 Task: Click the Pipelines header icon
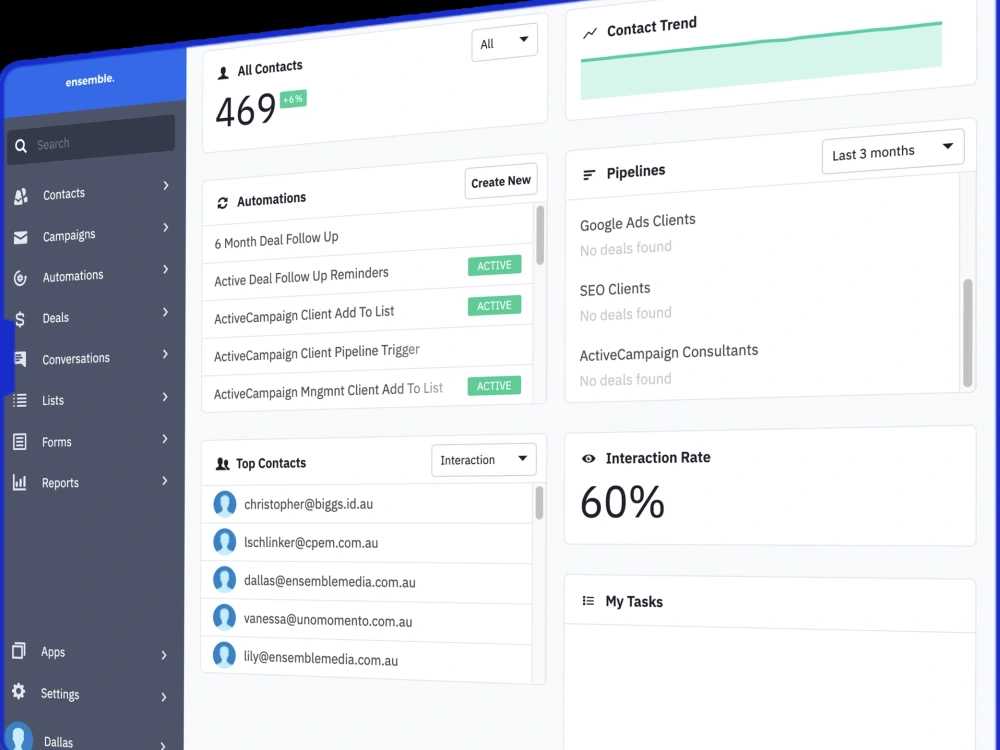coord(589,174)
